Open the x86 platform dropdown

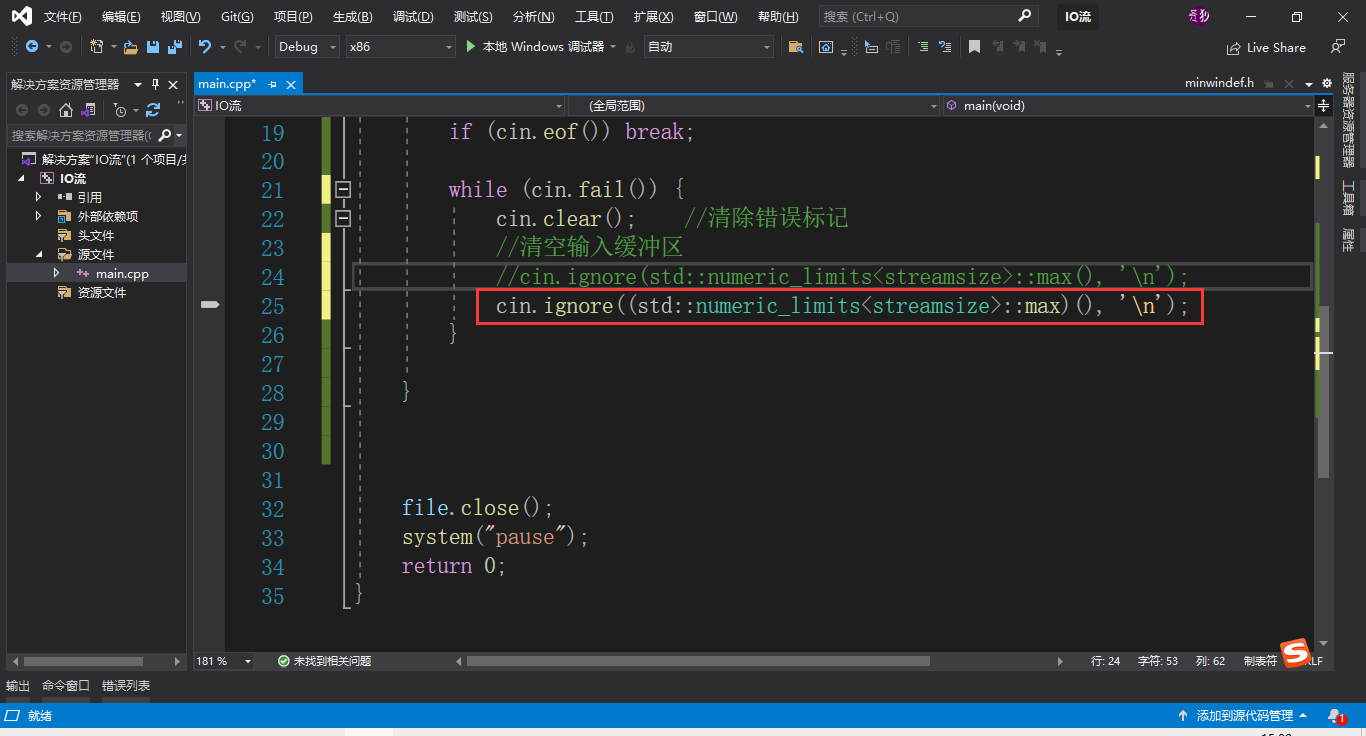[400, 46]
